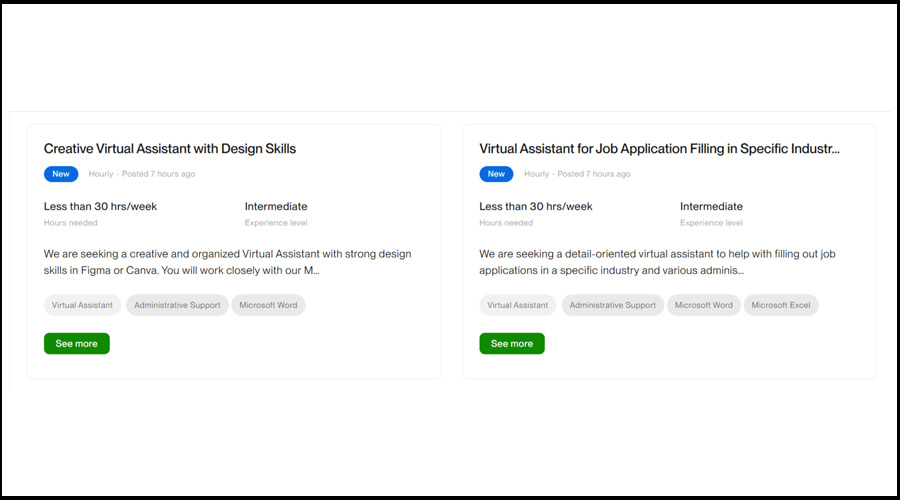The image size is (900, 500).
Task: Select Microsoft Word tag on left card
Action: (x=268, y=305)
